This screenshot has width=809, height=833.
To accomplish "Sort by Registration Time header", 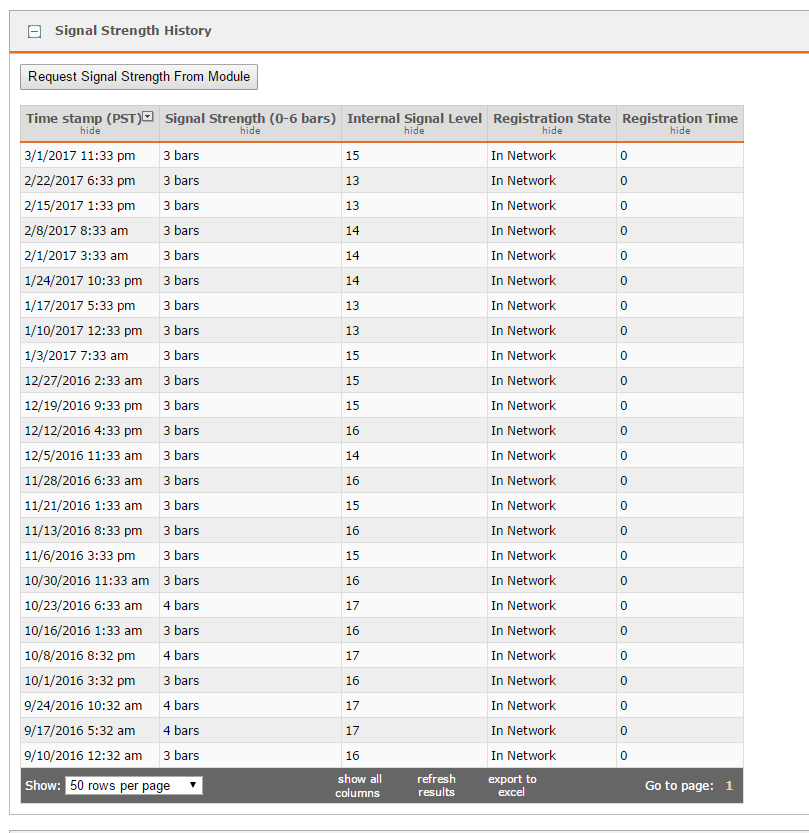I will coord(680,118).
